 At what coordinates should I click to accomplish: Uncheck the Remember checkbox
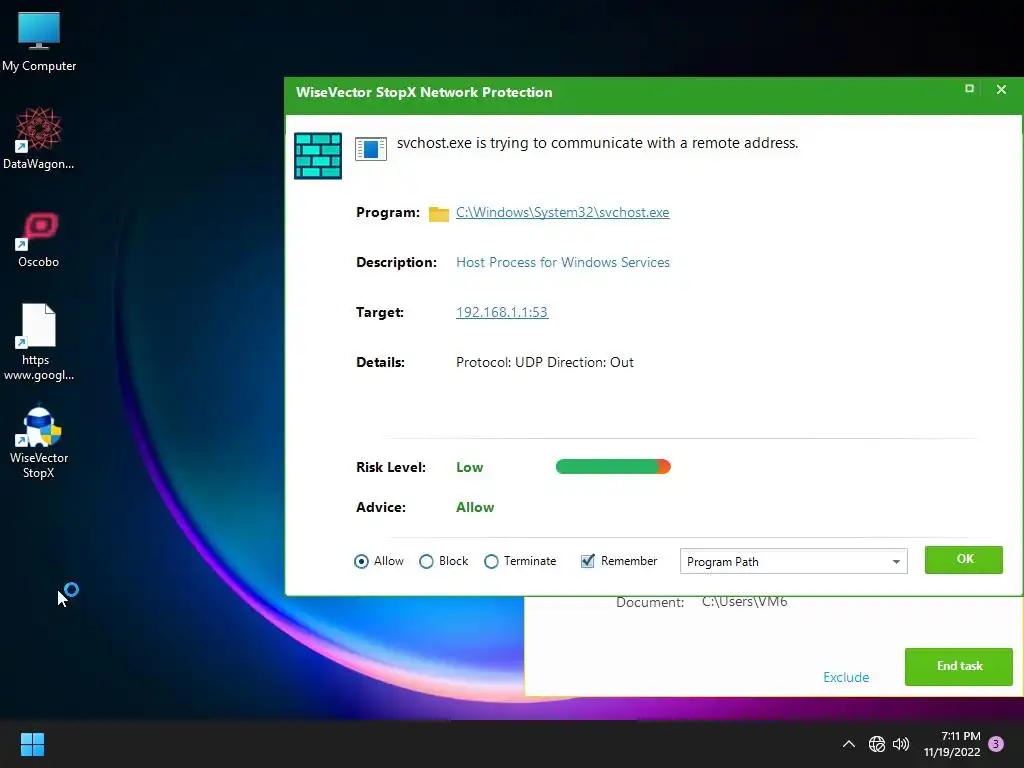point(588,561)
